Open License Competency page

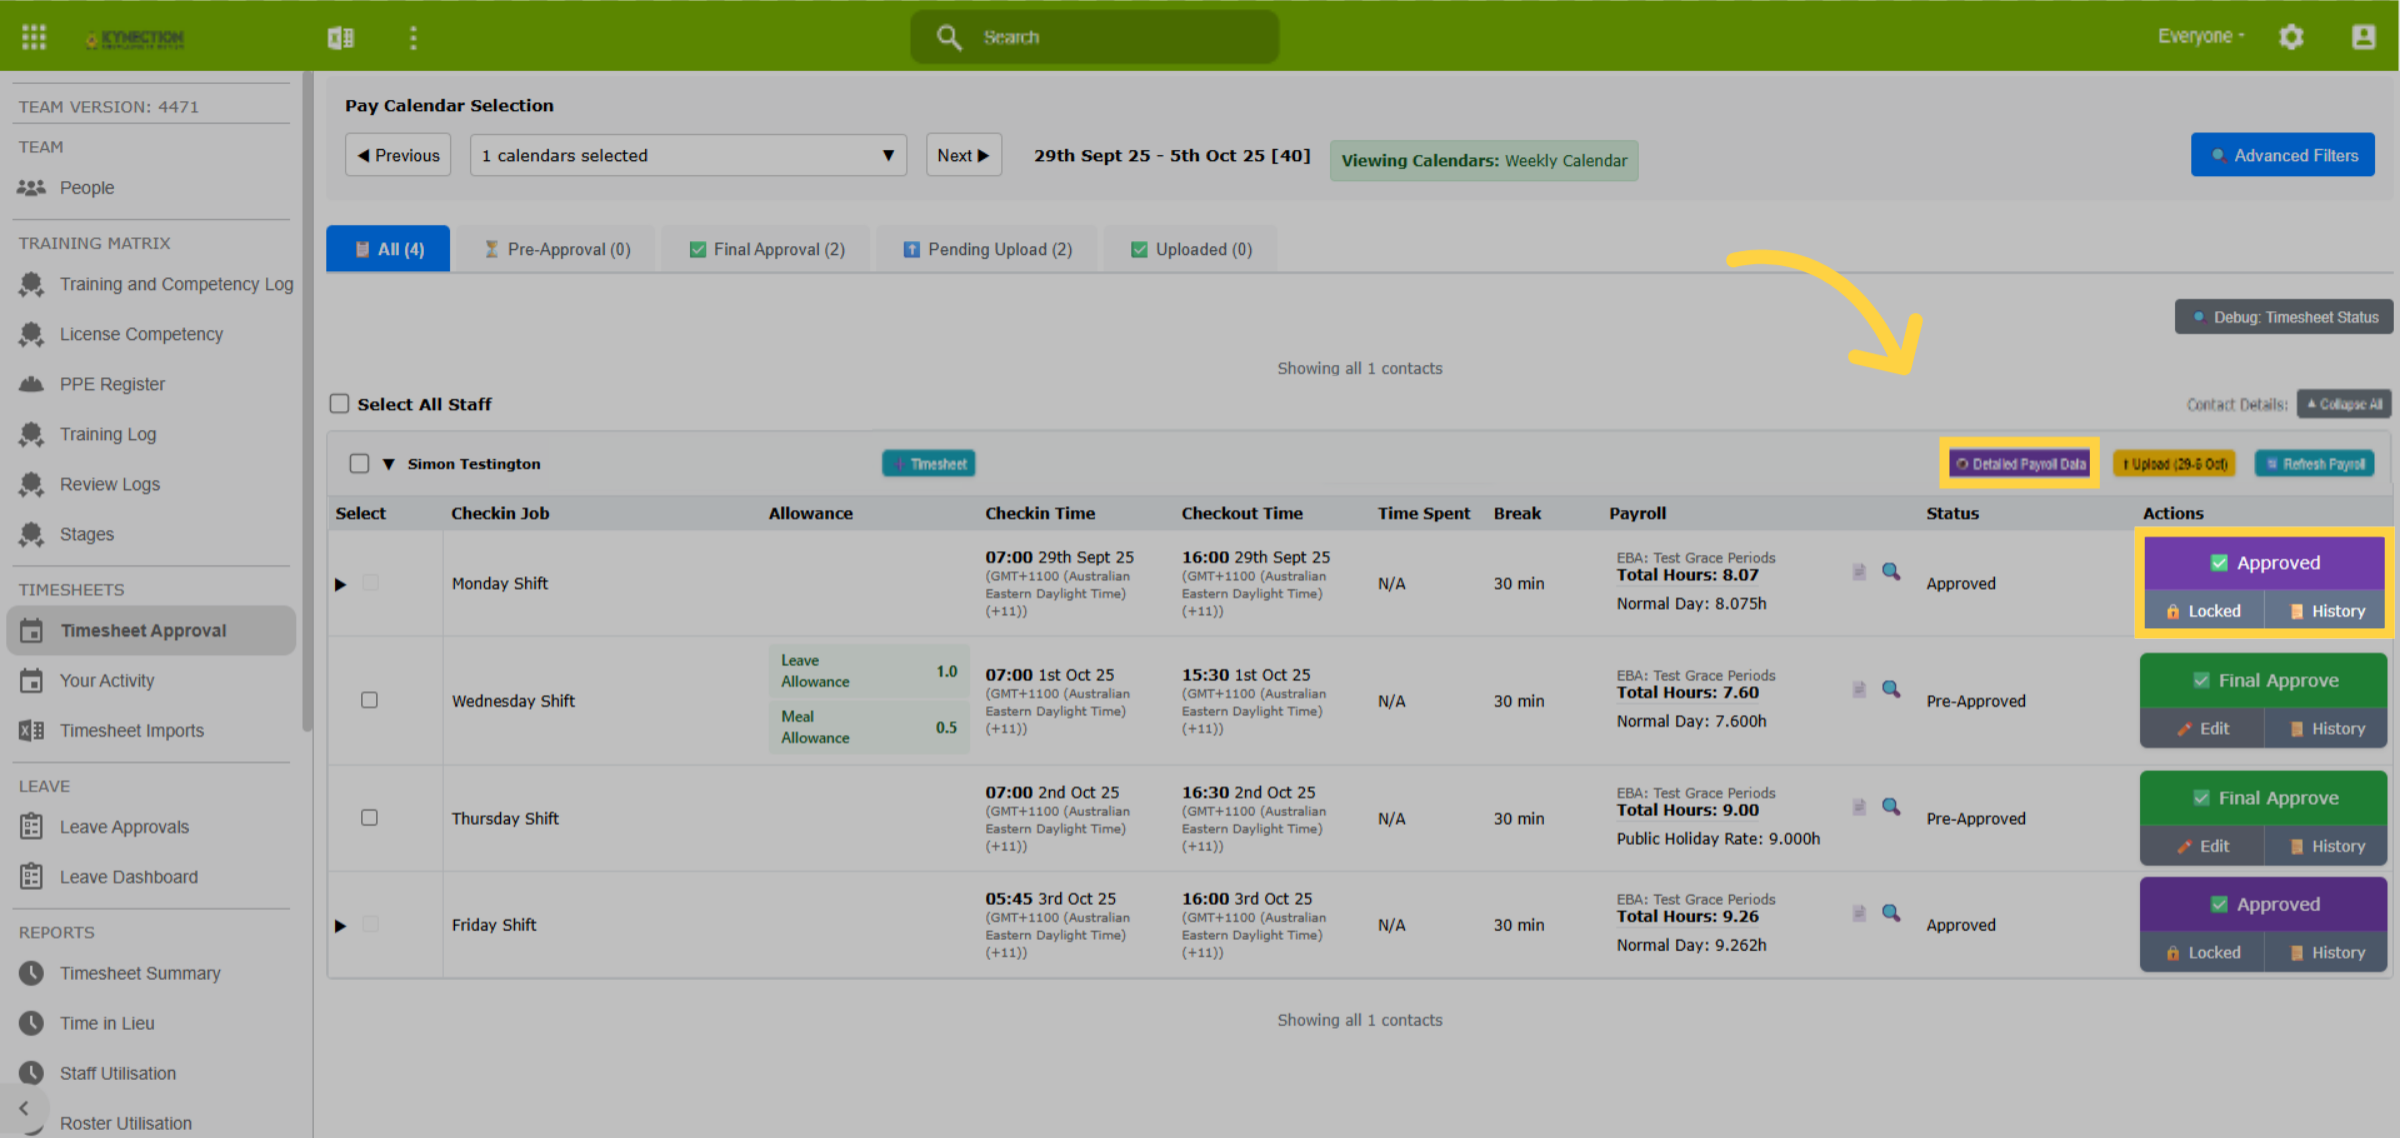tap(141, 334)
